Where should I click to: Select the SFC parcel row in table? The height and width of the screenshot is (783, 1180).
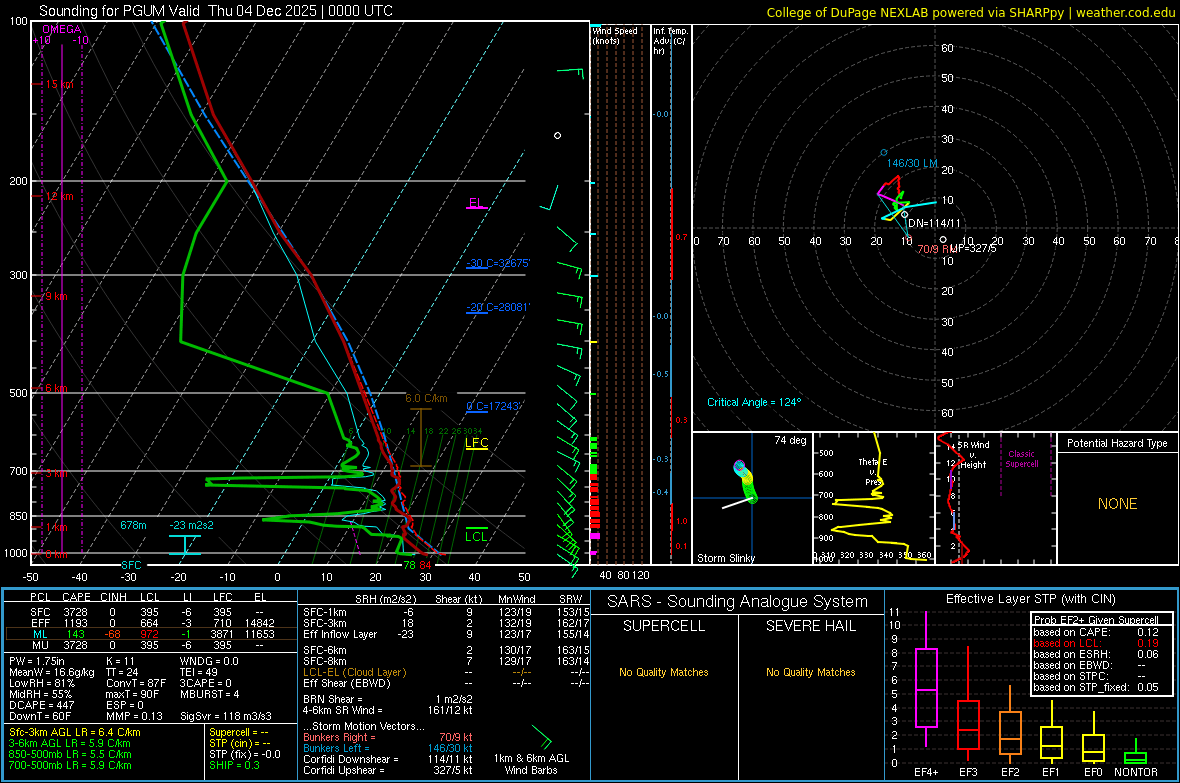click(x=151, y=613)
